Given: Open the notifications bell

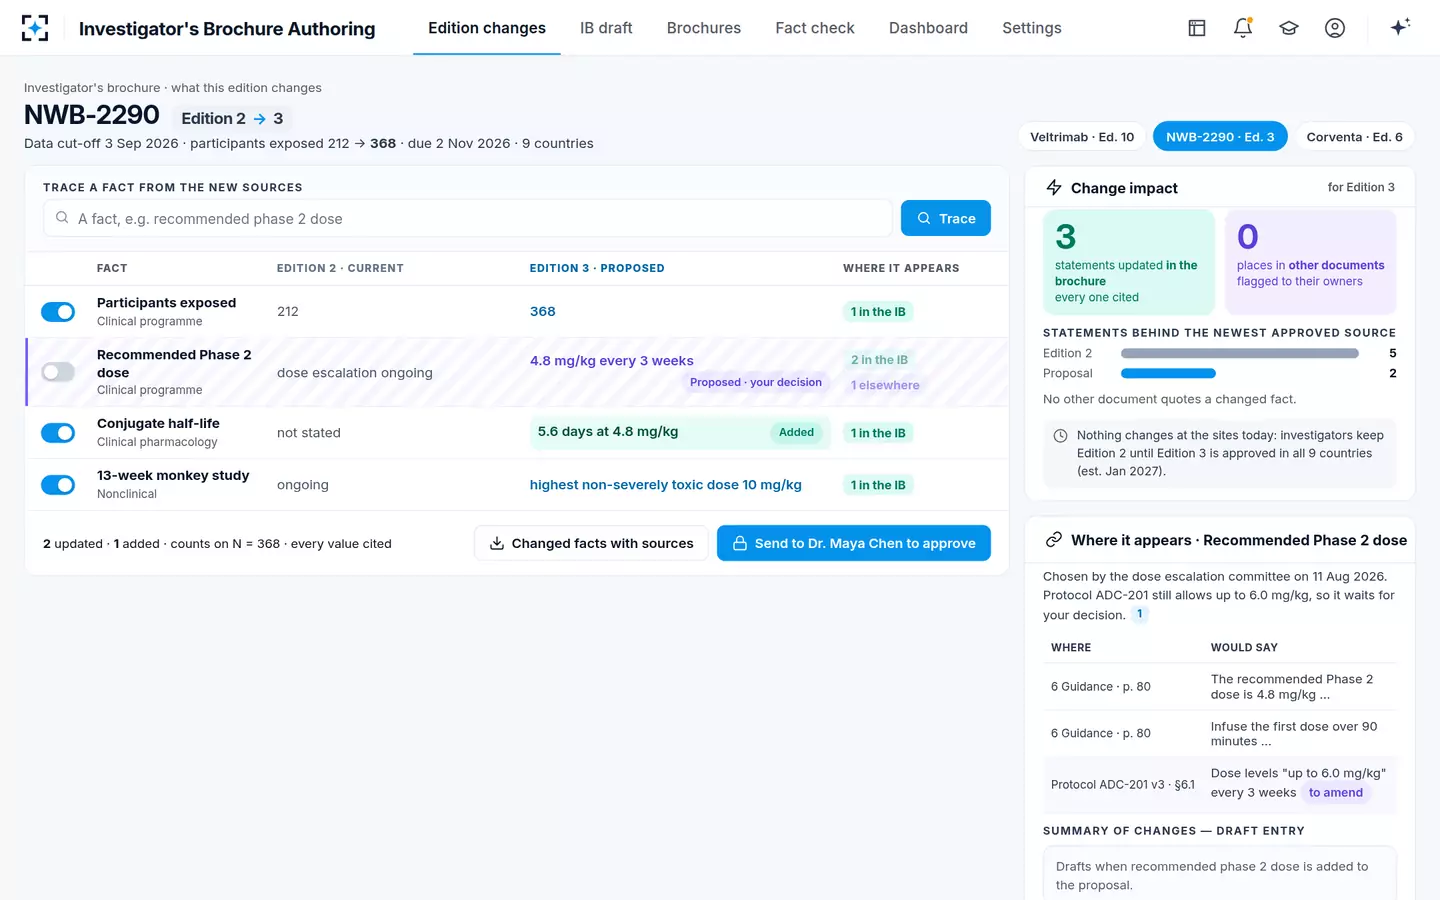Looking at the screenshot, I should 1243,28.
